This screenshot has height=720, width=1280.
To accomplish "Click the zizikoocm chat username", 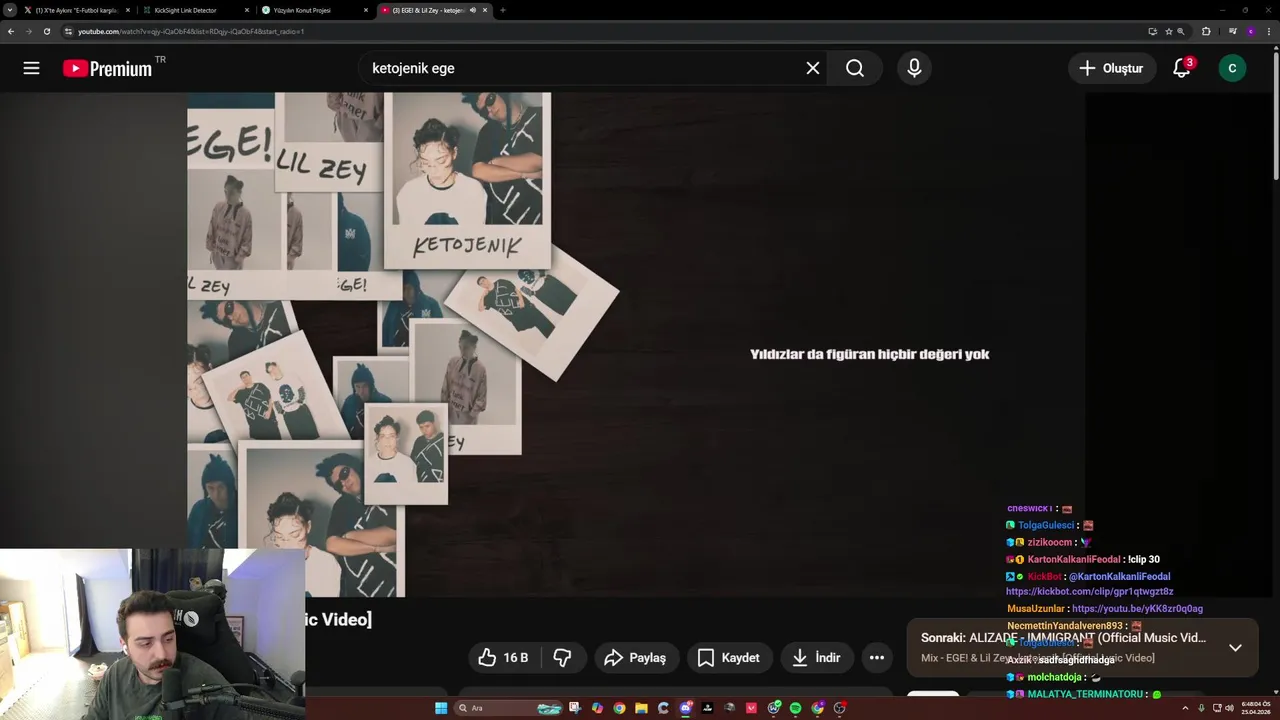I will coord(1049,542).
